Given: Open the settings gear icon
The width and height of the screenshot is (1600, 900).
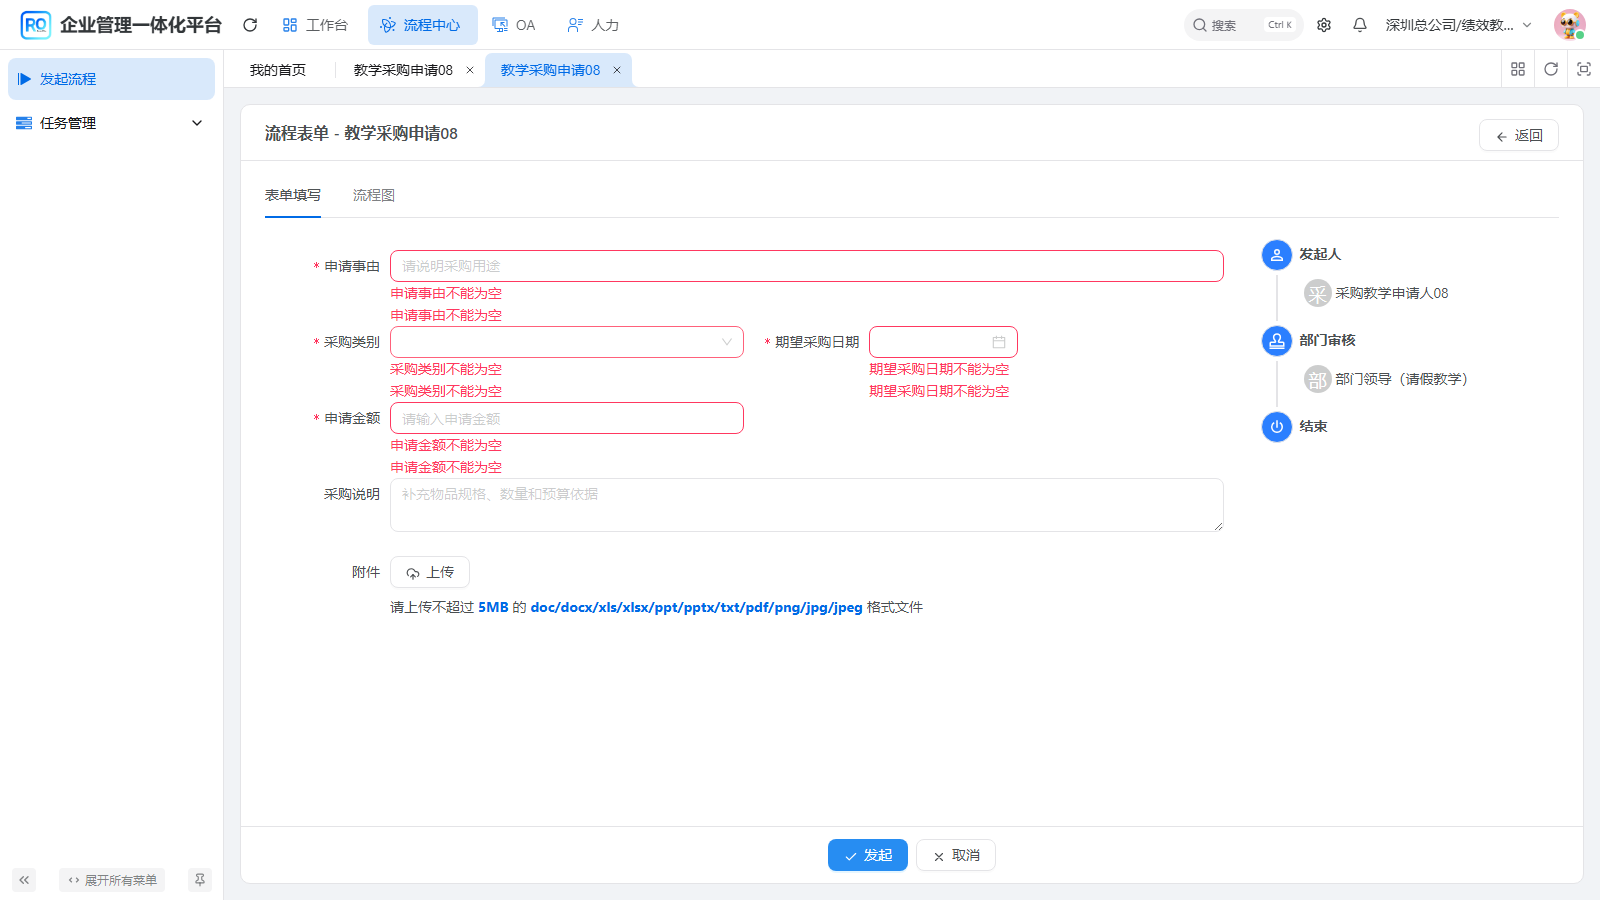Looking at the screenshot, I should [1324, 25].
